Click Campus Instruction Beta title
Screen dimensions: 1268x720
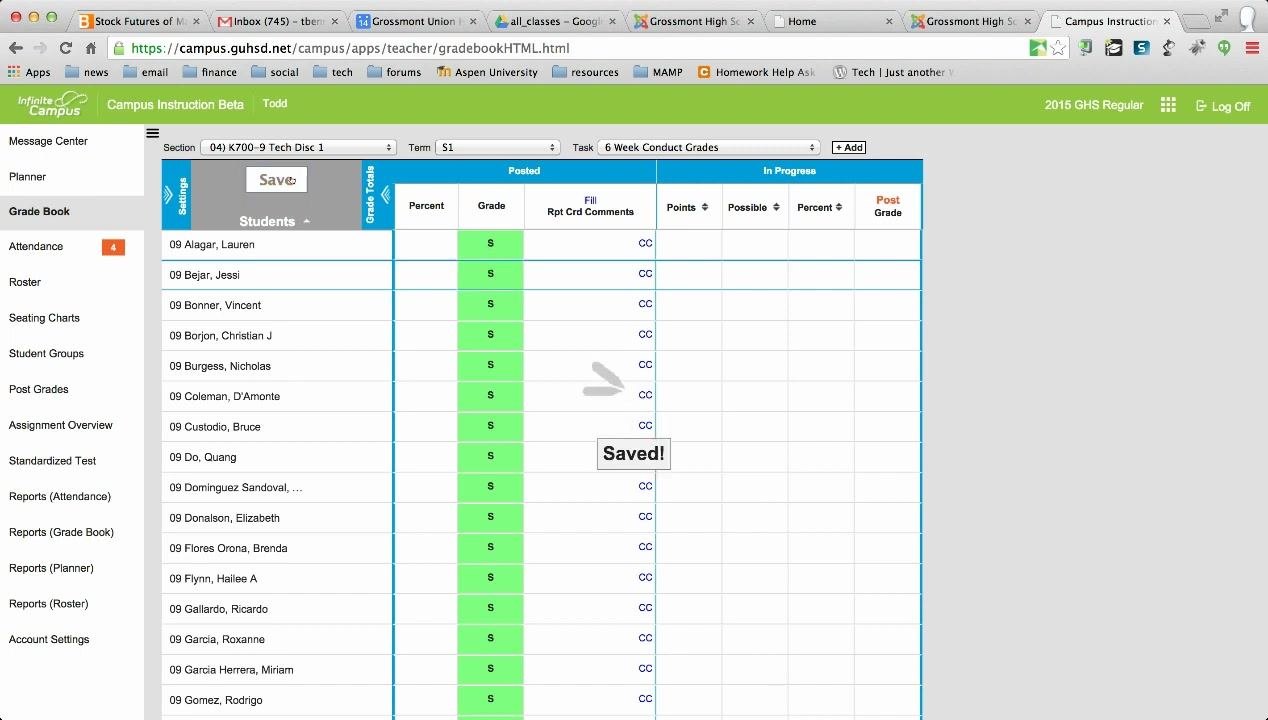click(175, 105)
